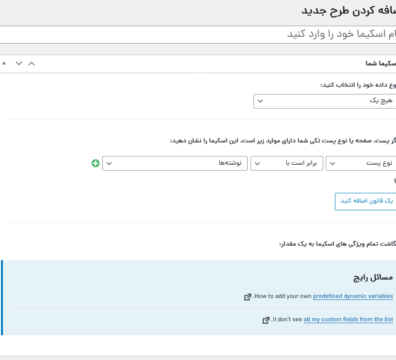Open the external link icon beside predefined dynamic variables
This screenshot has width=396, height=360.
(247, 297)
